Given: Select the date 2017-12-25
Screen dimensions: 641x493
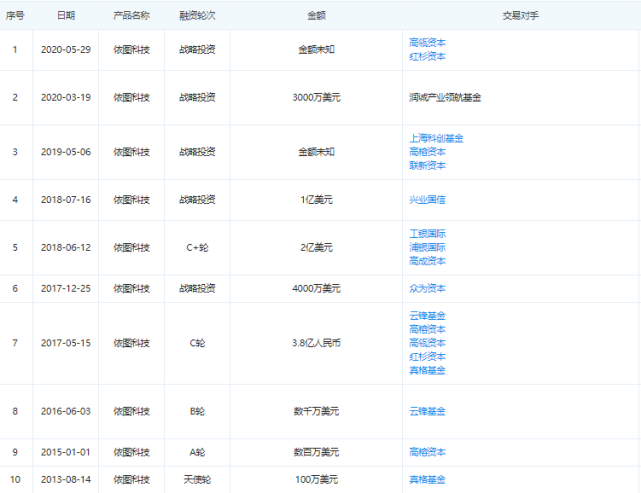Looking at the screenshot, I should click(66, 288).
